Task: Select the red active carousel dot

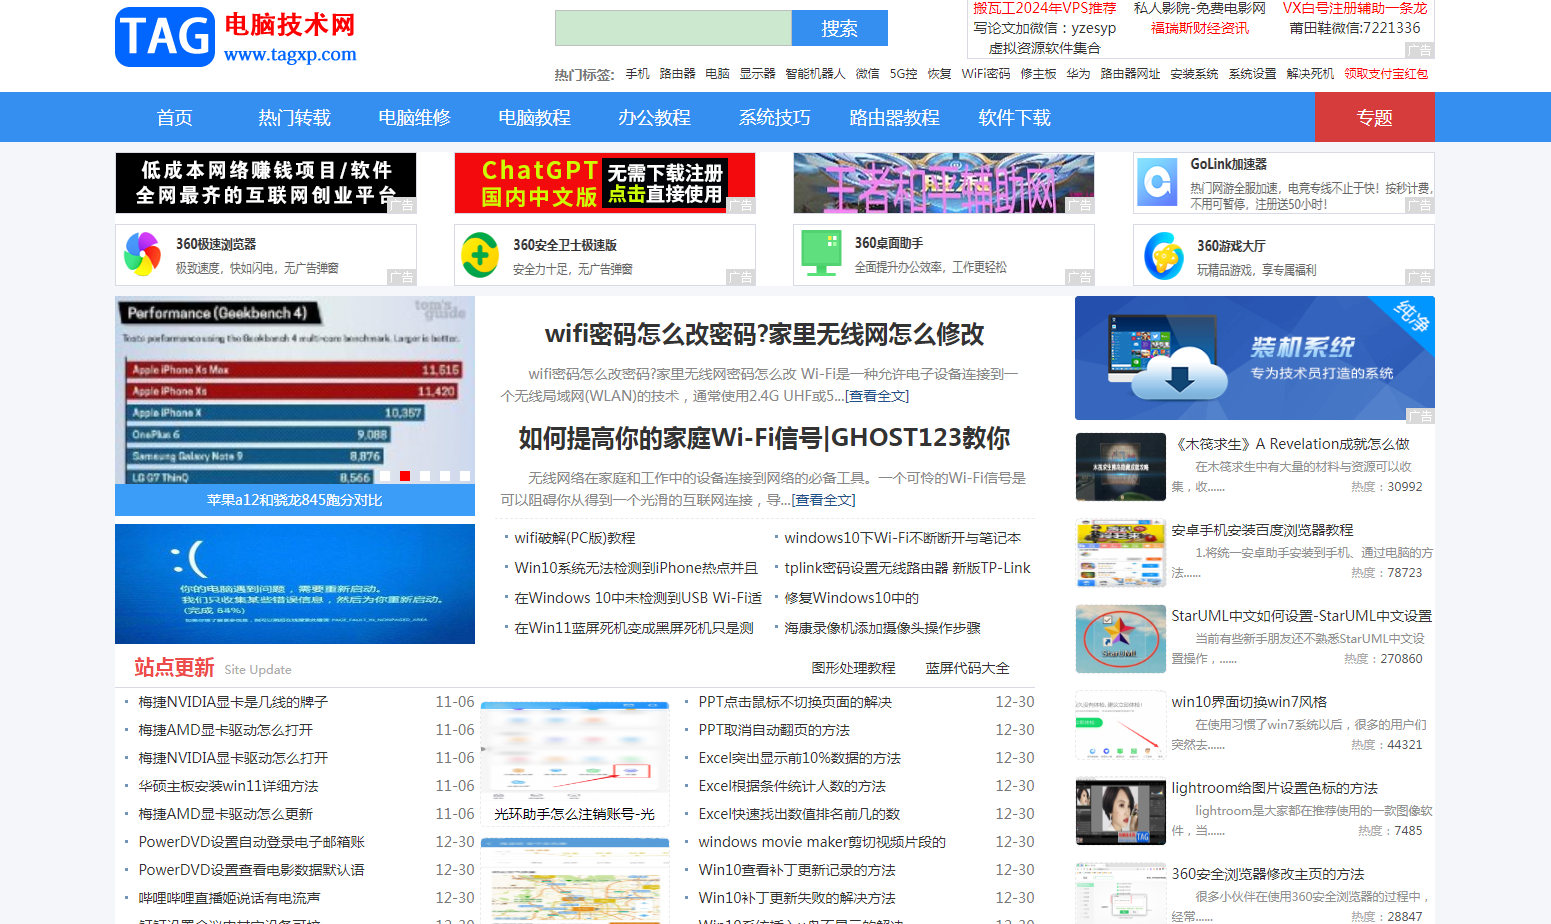Action: [x=405, y=476]
